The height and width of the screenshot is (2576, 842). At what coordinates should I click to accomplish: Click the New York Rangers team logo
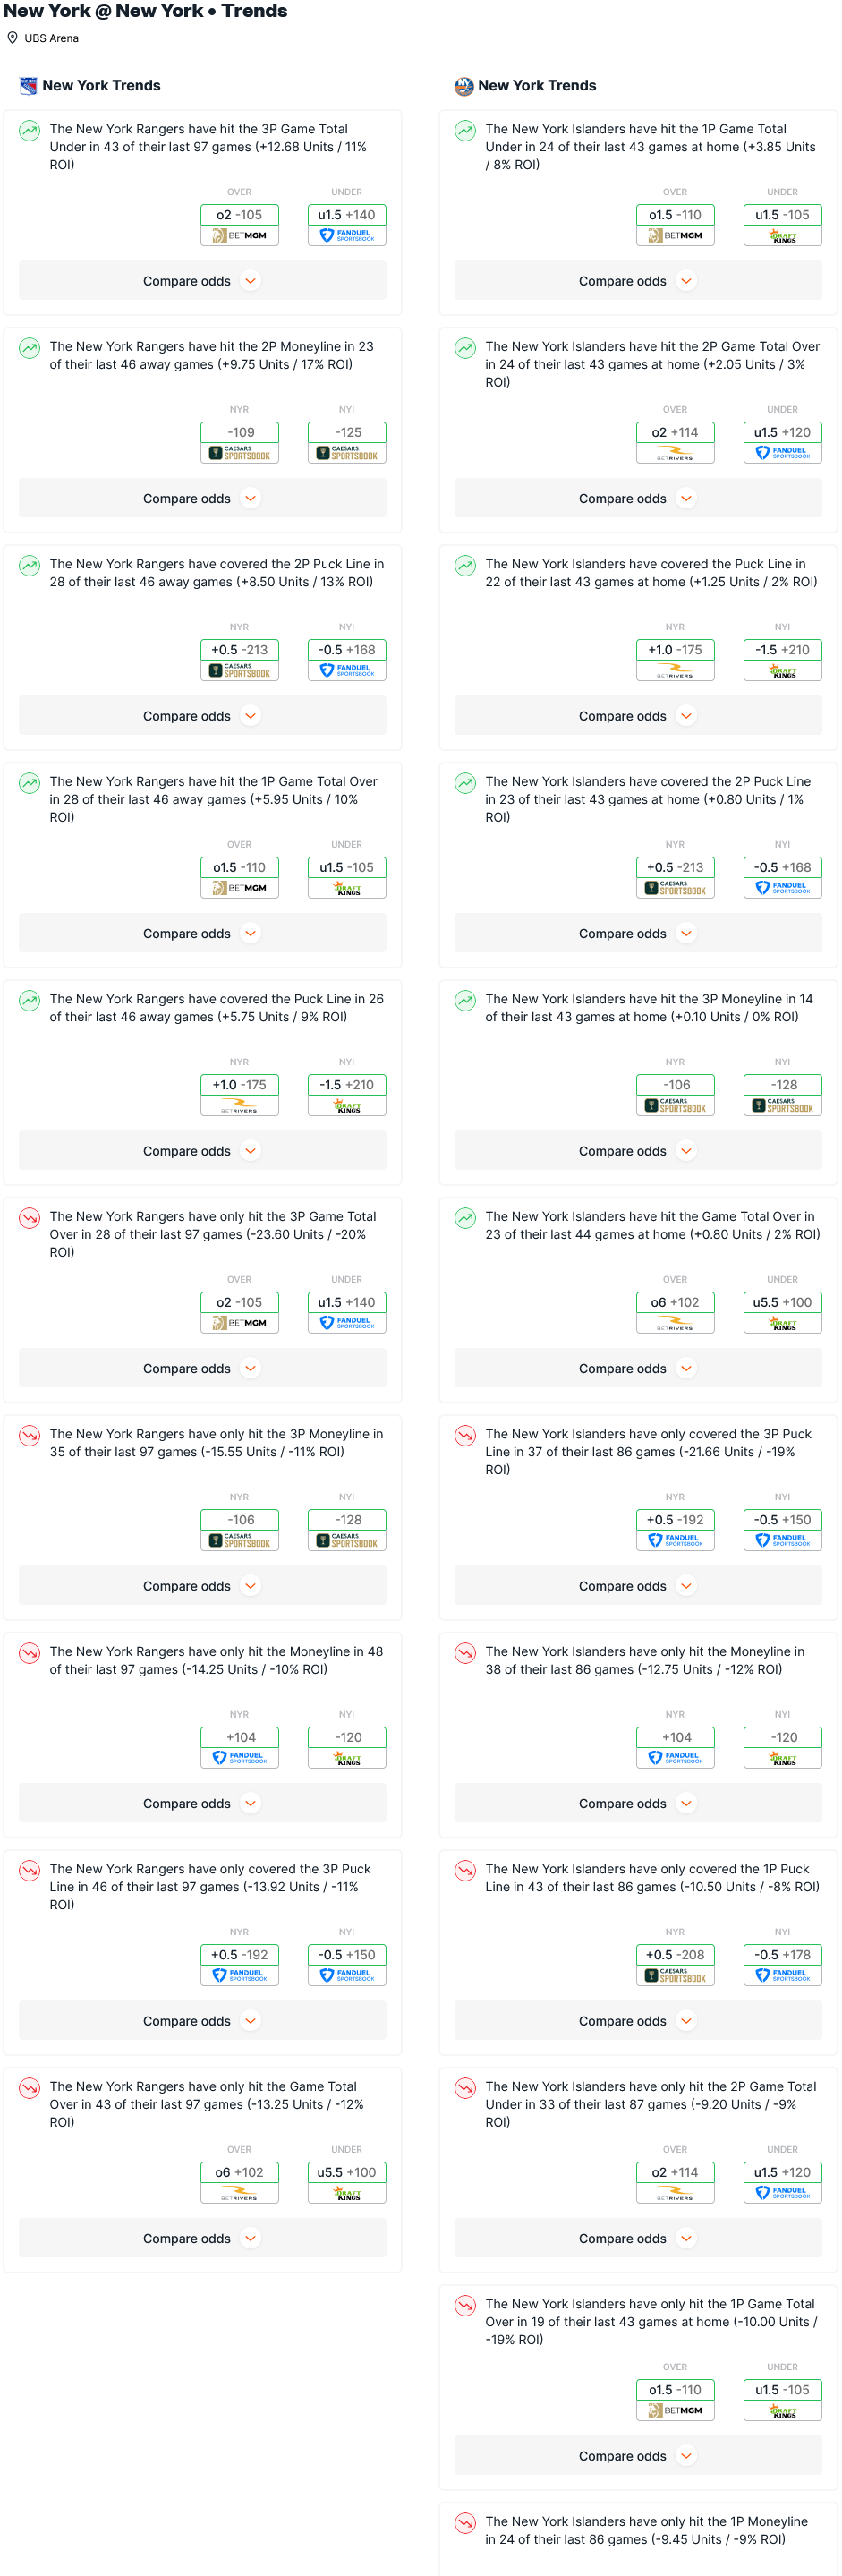pos(28,86)
